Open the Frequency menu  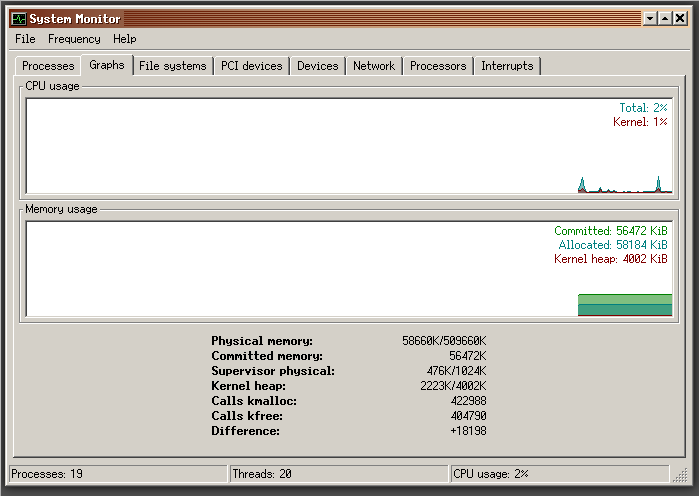pos(74,39)
